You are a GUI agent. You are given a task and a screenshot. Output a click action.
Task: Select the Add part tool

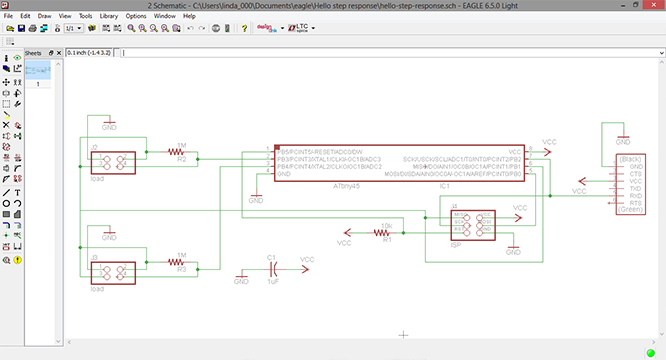coord(17,125)
